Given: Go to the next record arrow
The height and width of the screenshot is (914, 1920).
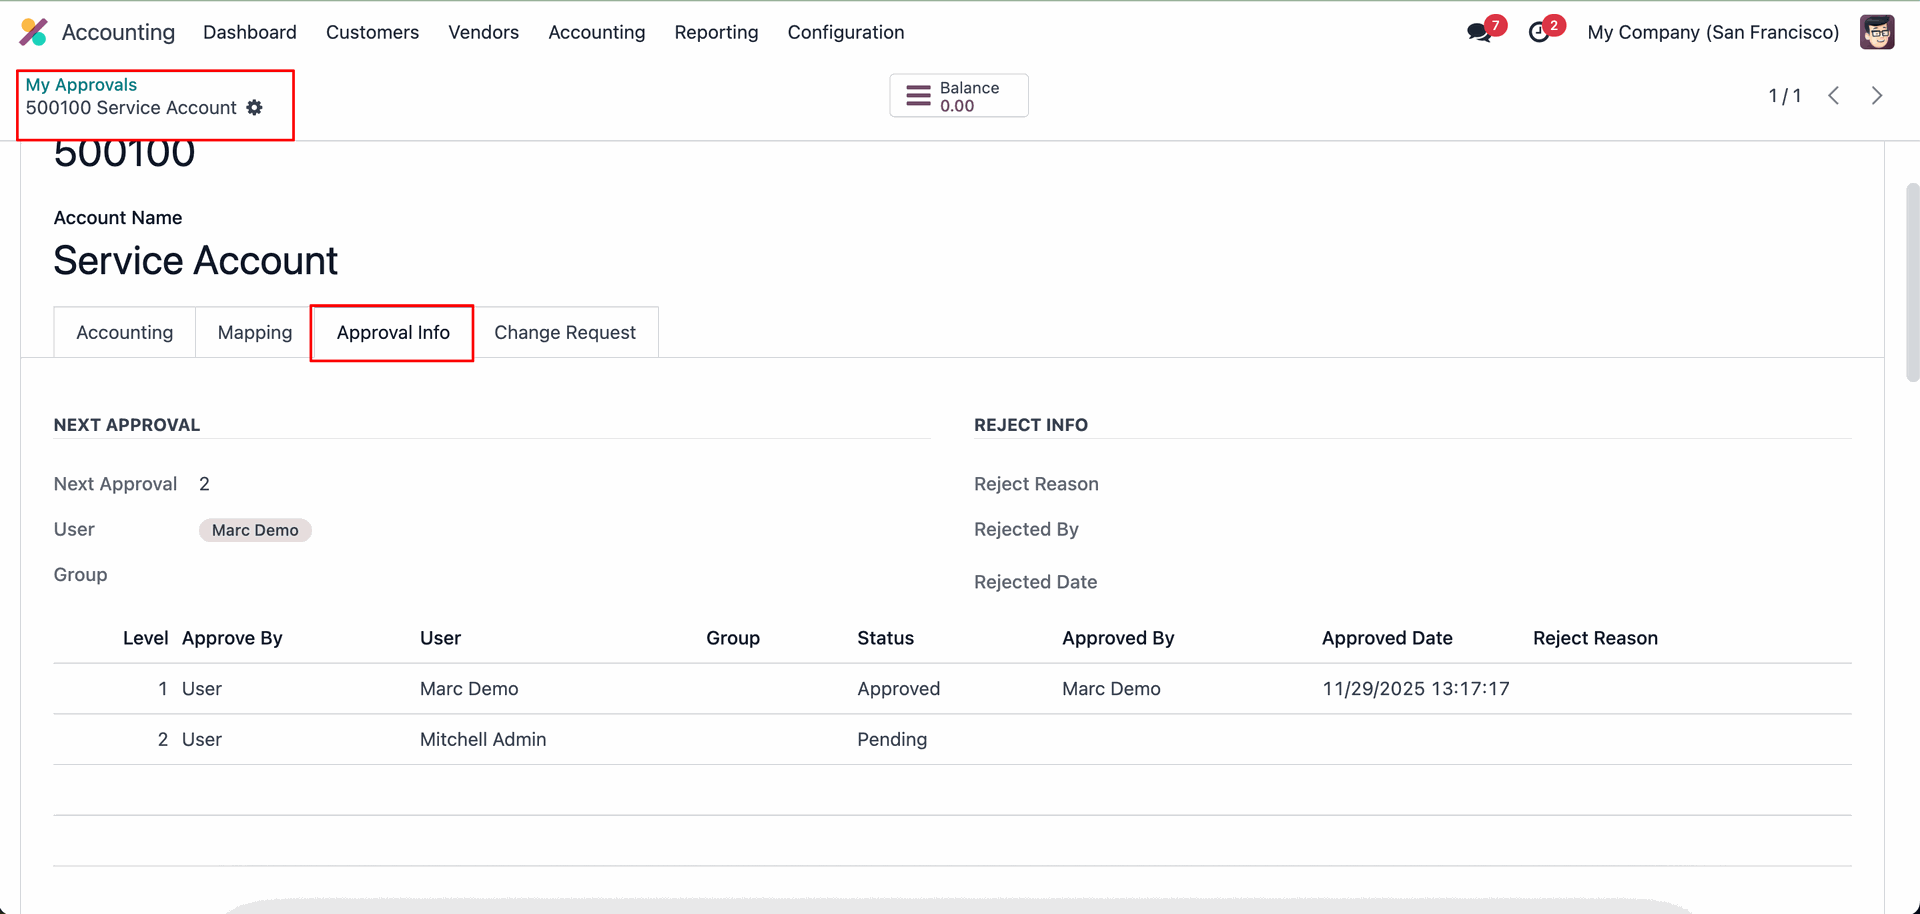Looking at the screenshot, I should 1877,96.
